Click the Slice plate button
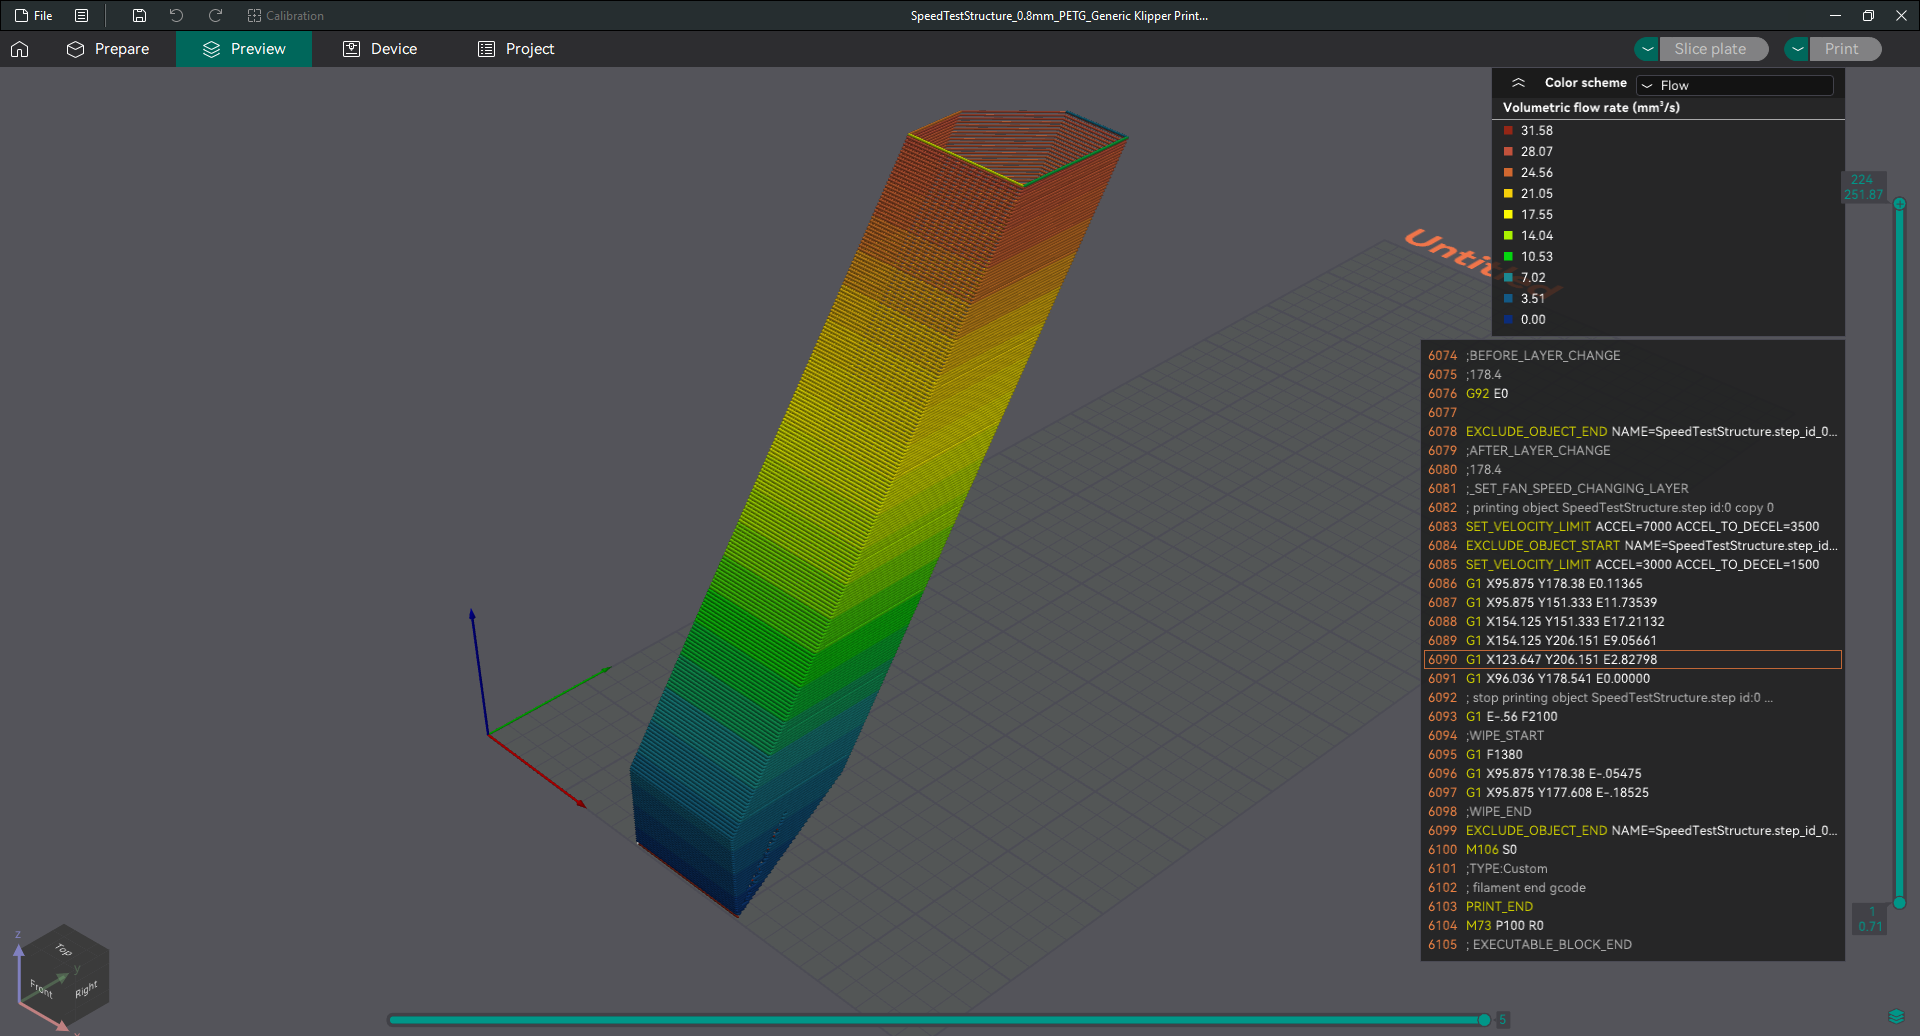The image size is (1920, 1036). (1713, 49)
